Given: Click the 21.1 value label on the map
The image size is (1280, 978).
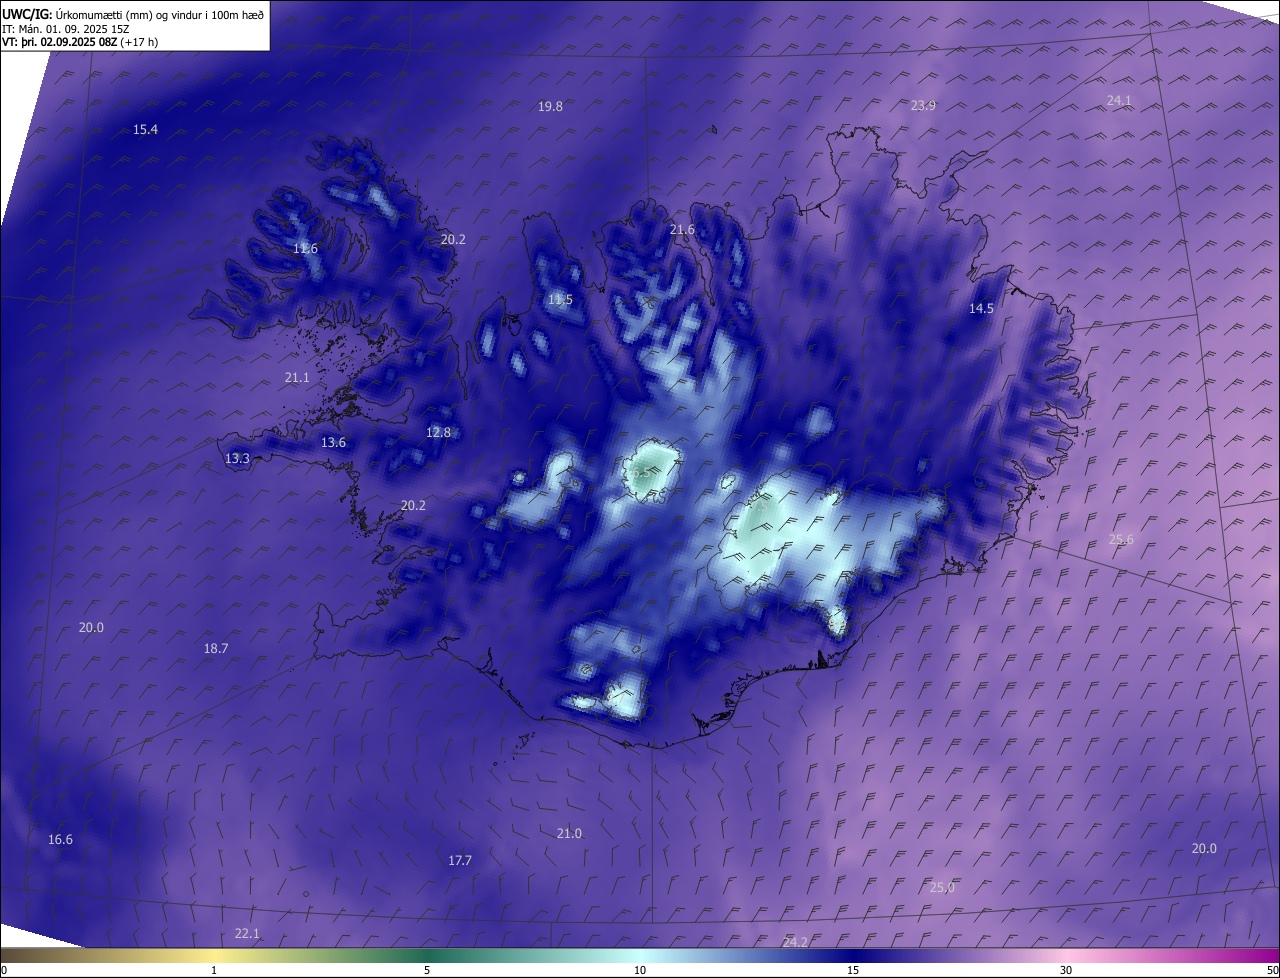Looking at the screenshot, I should click(297, 378).
